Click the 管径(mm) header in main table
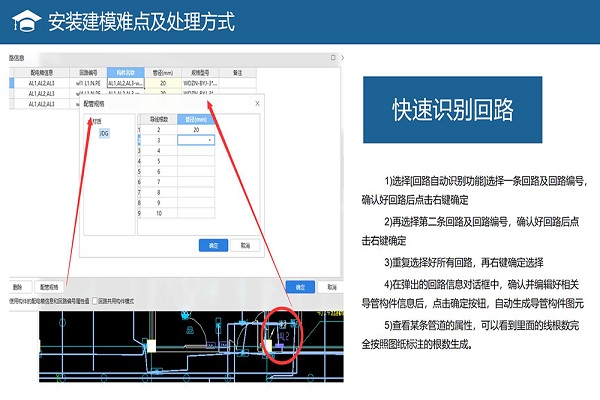Image resolution: width=600 pixels, height=400 pixels. 162,73
